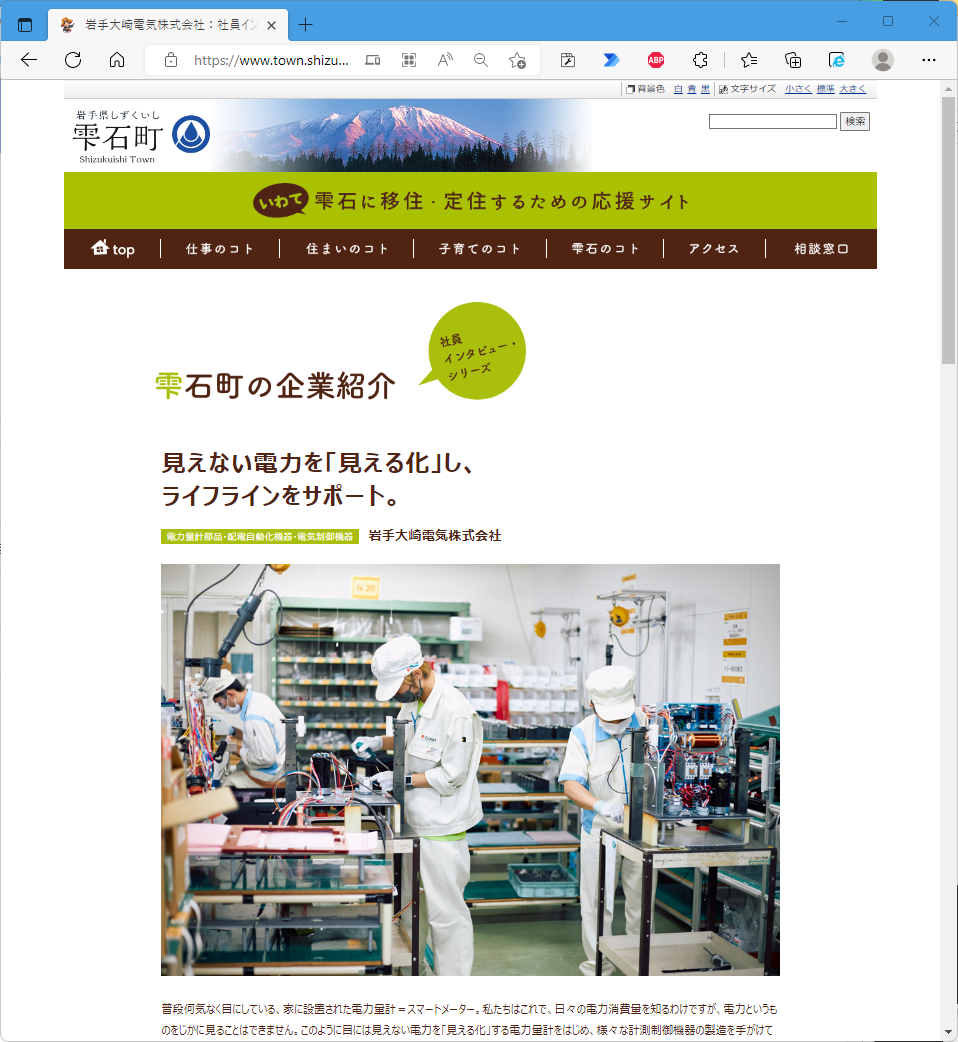
Task: View site information via the lock icon
Action: click(171, 60)
